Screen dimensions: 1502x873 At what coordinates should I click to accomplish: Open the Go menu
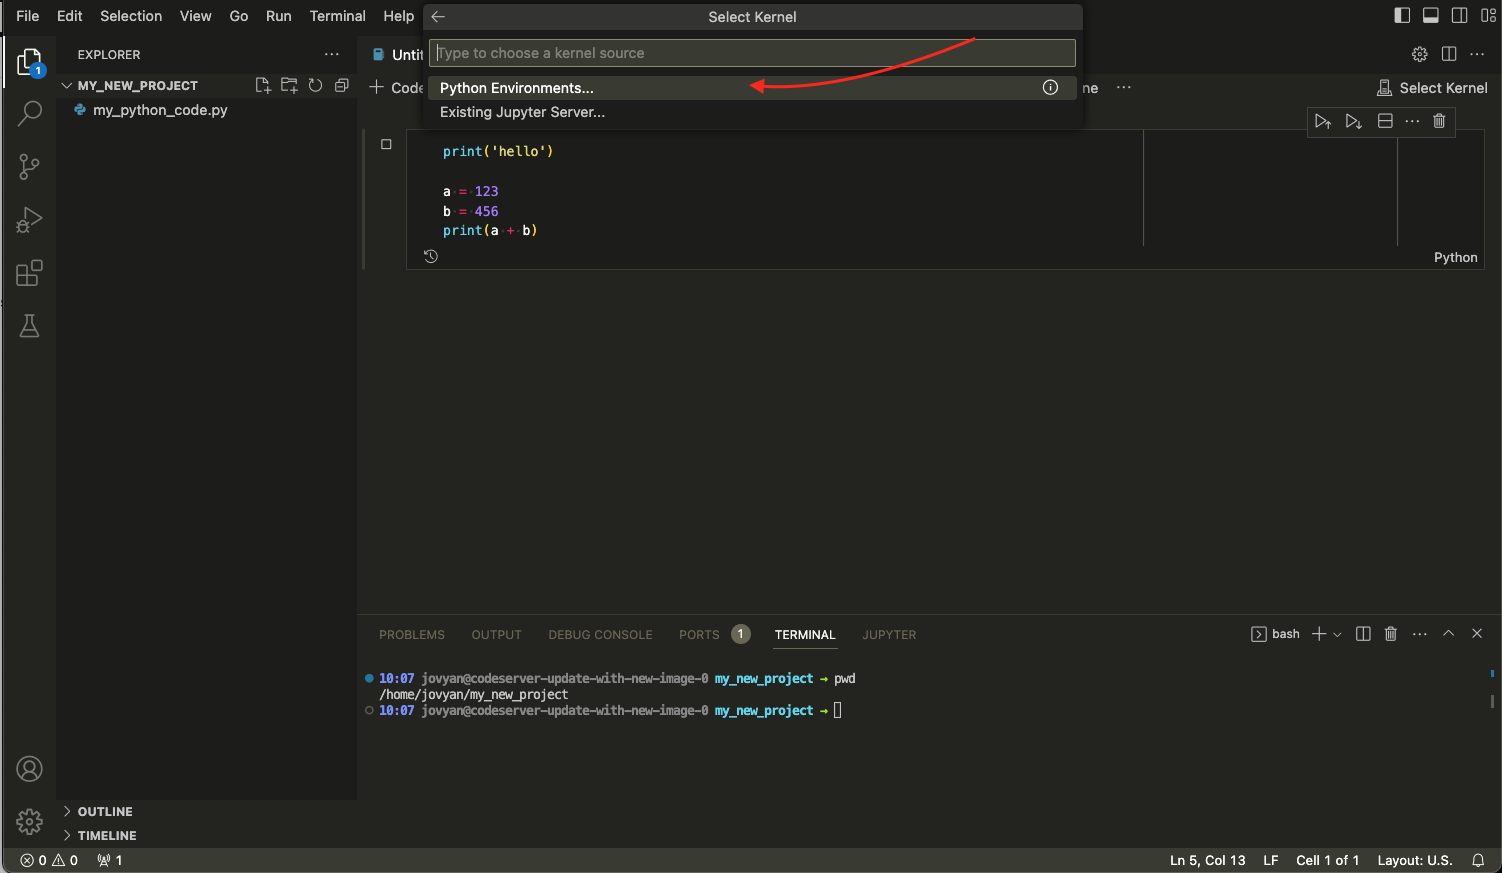pyautogui.click(x=239, y=16)
